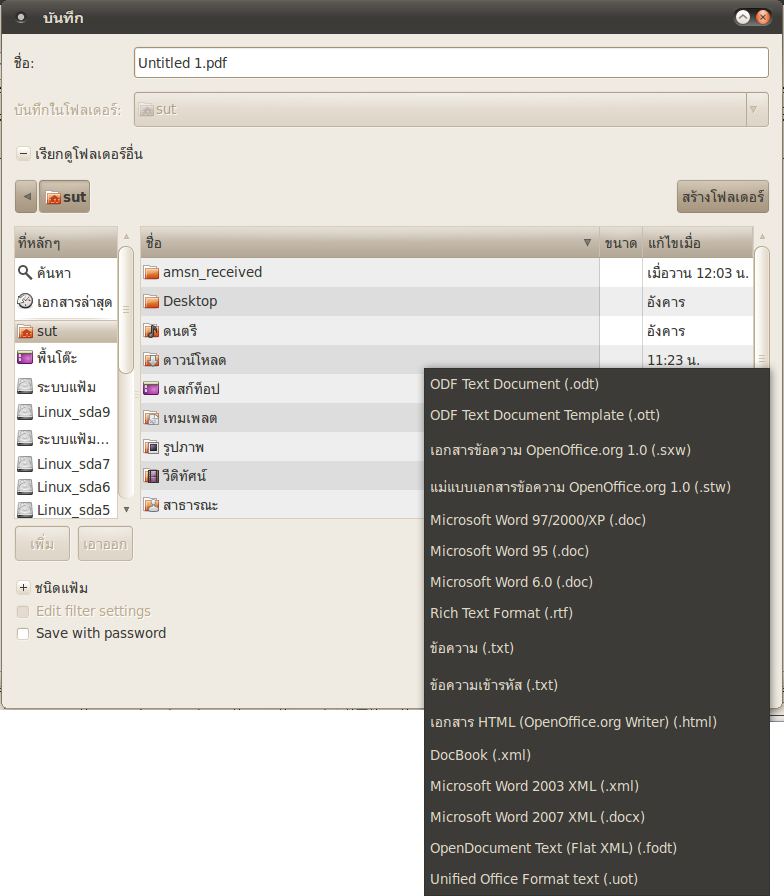Viewport: 784px width, 896px height.
Task: Open the บันทึกในโฟลเดอร์ folder dropdown
Action: (x=451, y=109)
